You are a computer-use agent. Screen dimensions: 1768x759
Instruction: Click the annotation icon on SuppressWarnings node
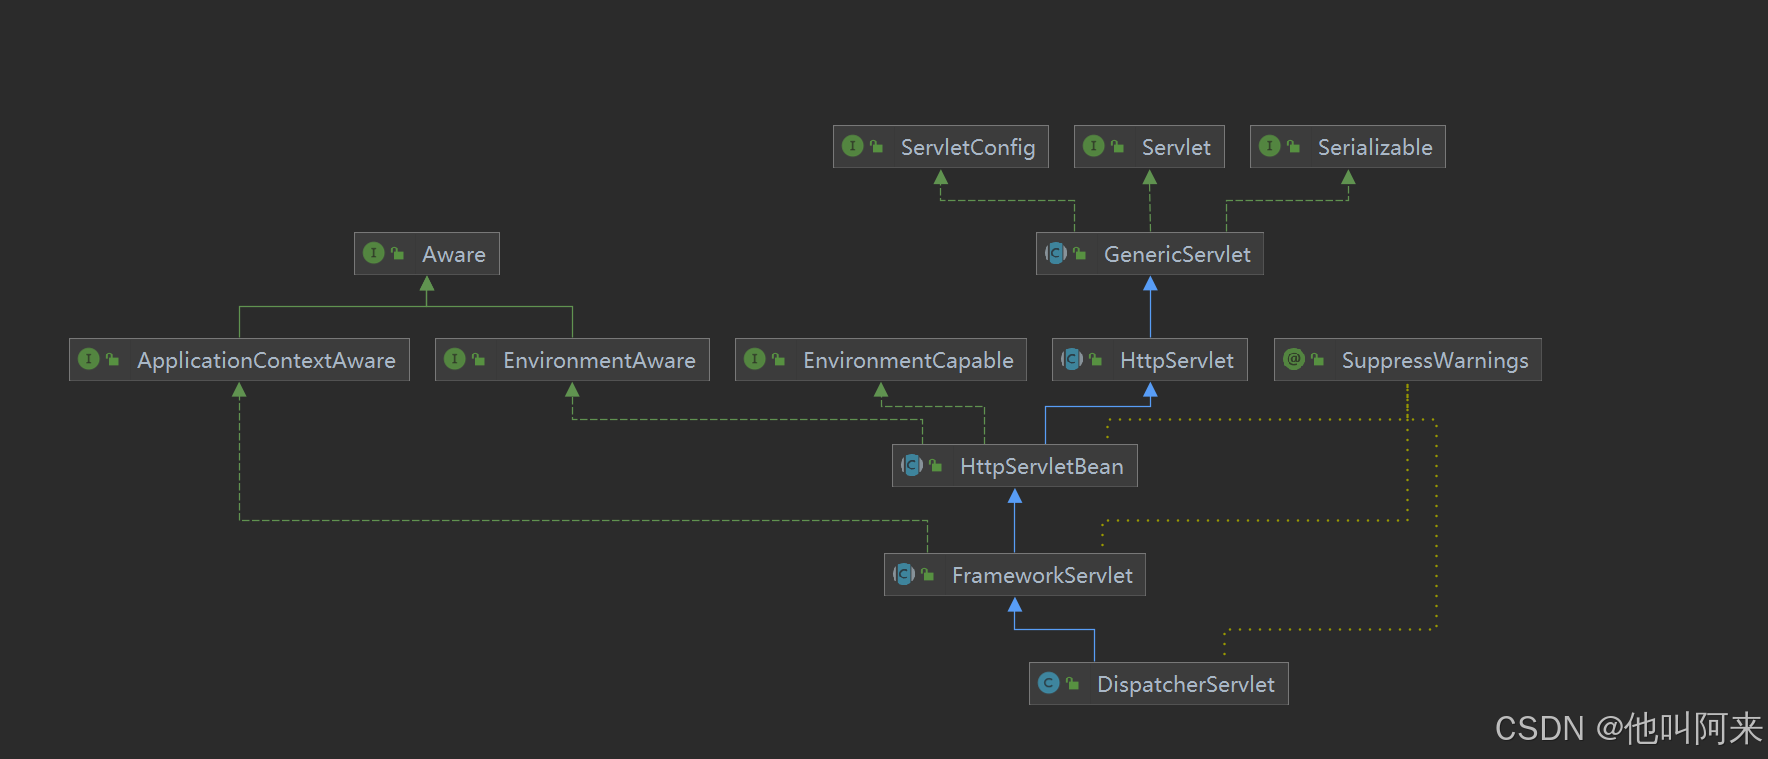coord(1293,359)
